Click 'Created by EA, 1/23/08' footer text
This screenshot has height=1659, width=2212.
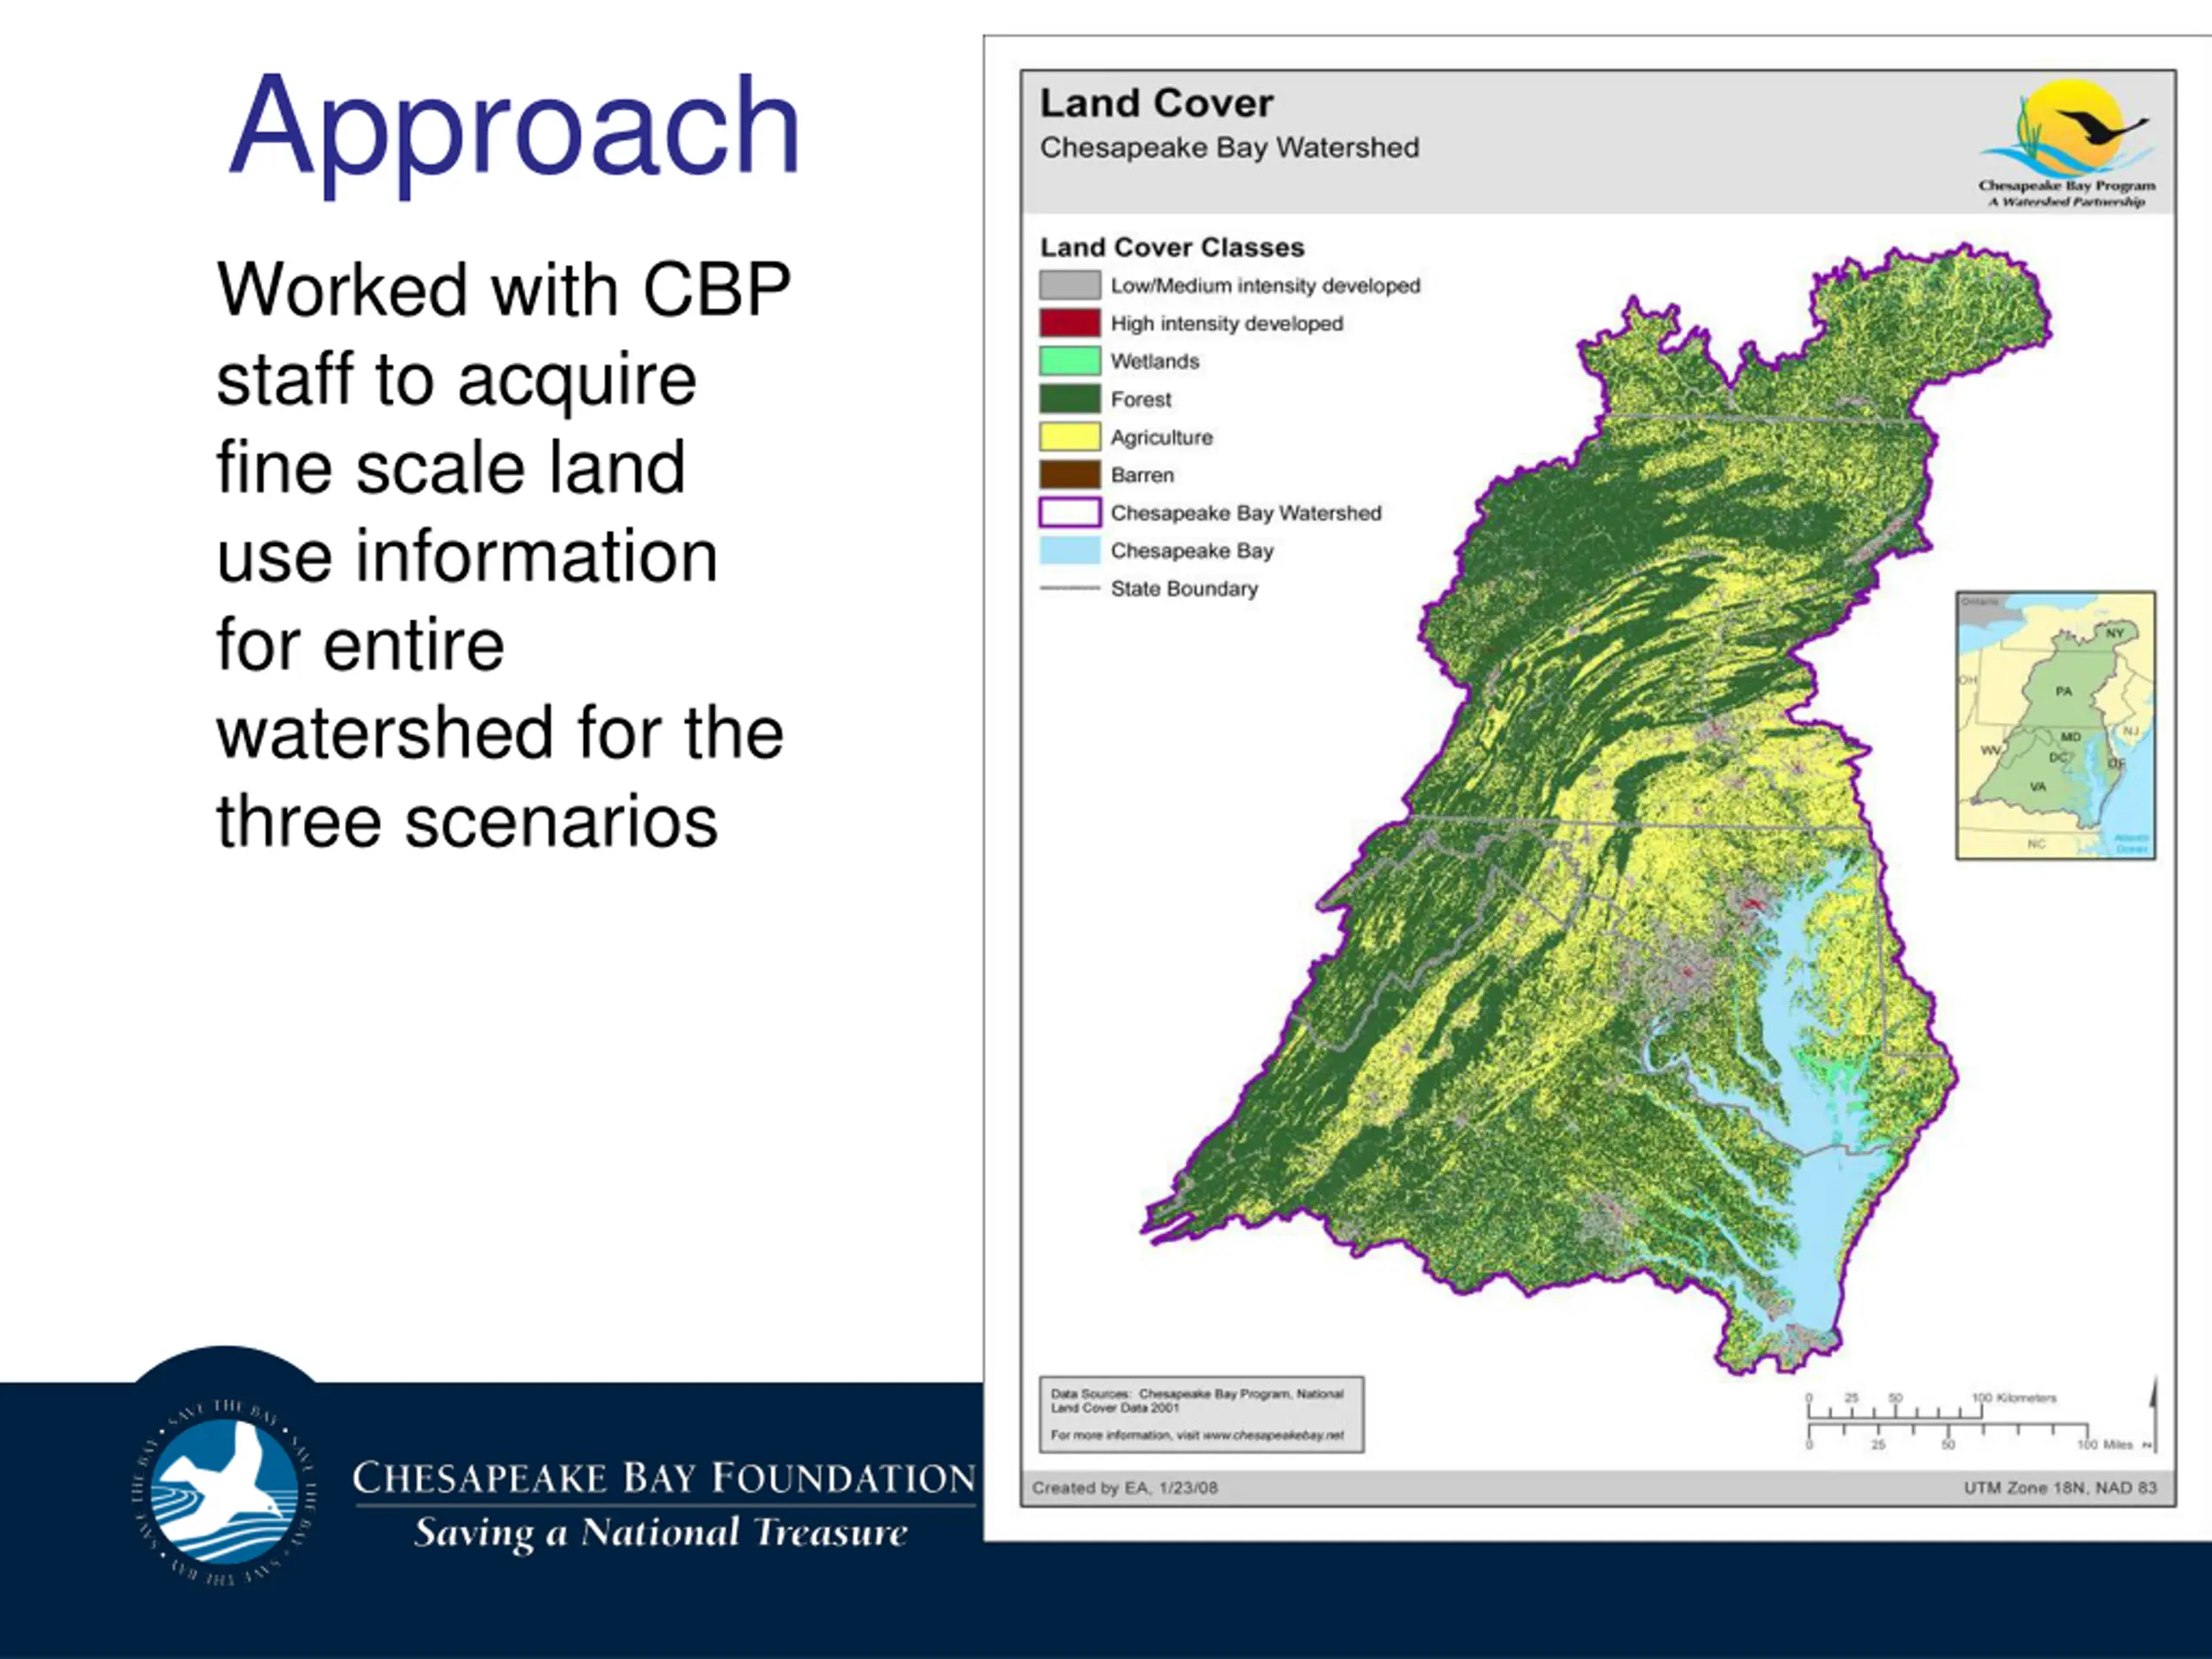coord(1125,1488)
